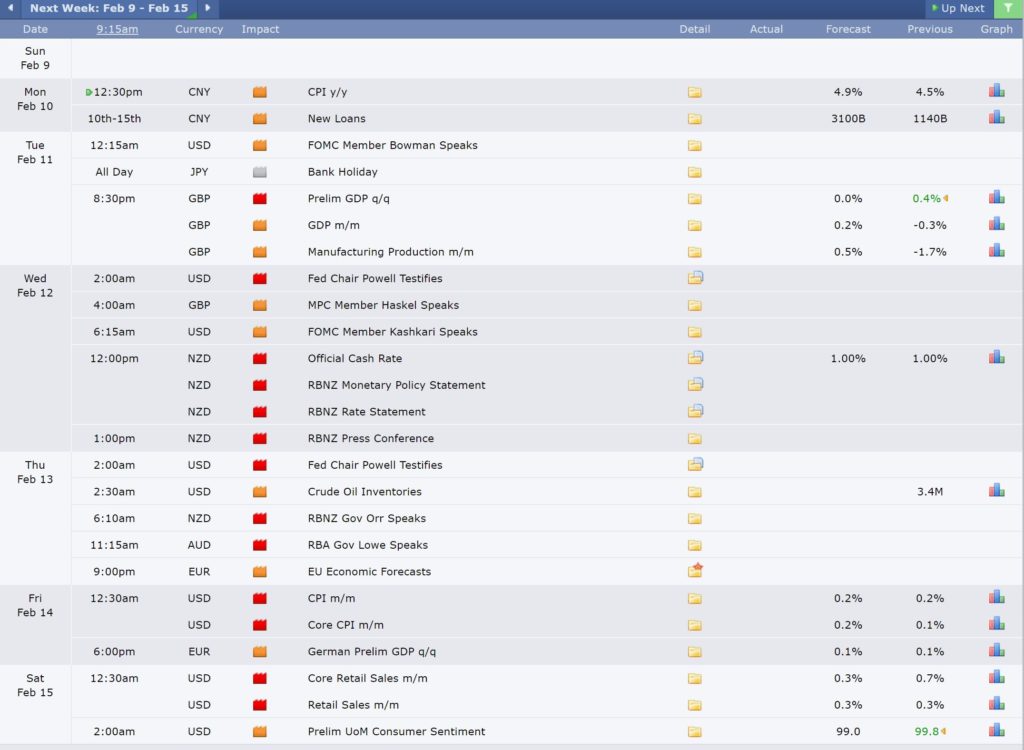Viewport: 1024px width, 750px height.
Task: Open detail folder for Core CPI m/m
Action: coord(695,625)
